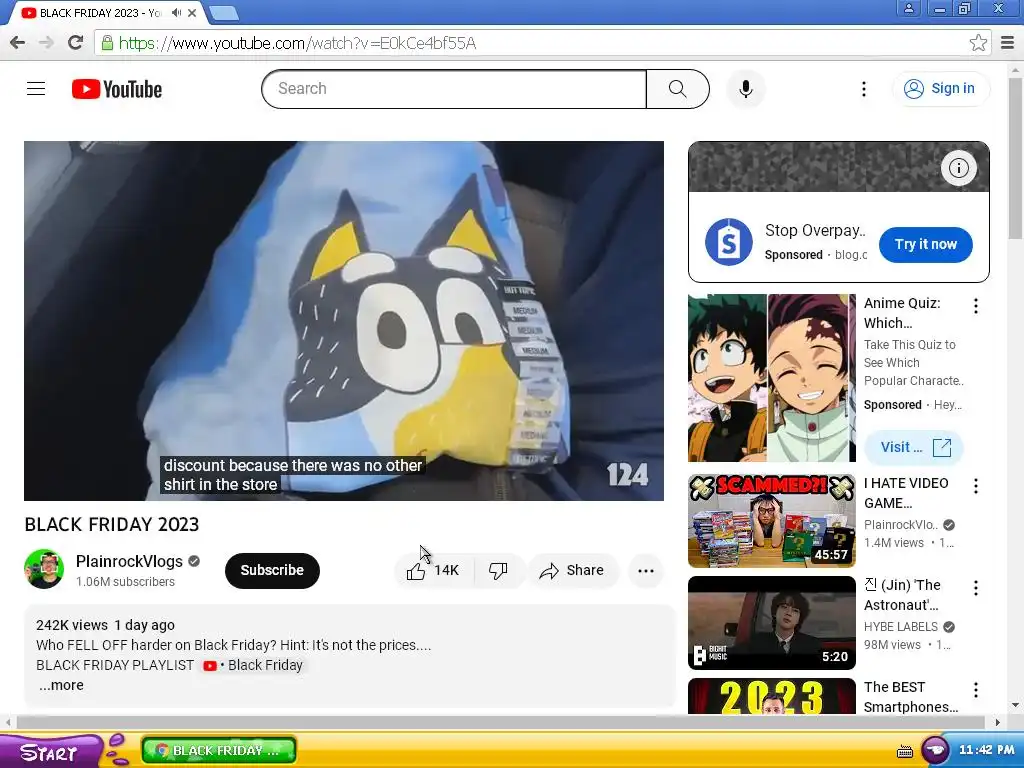Click the vertical scrollbar thumb
The image size is (1024, 768).
1016,158
